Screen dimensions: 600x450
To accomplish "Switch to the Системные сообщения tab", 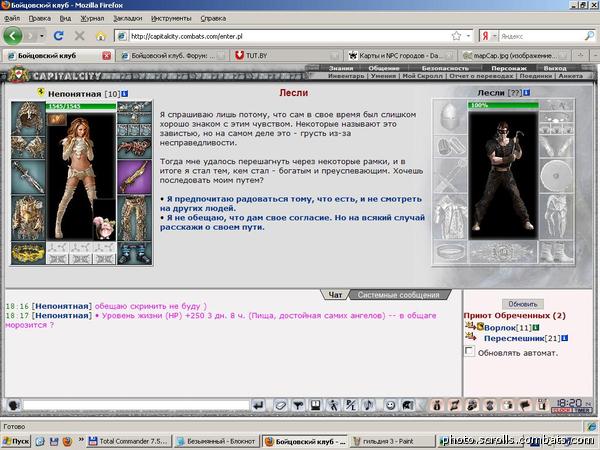I will tap(398, 295).
